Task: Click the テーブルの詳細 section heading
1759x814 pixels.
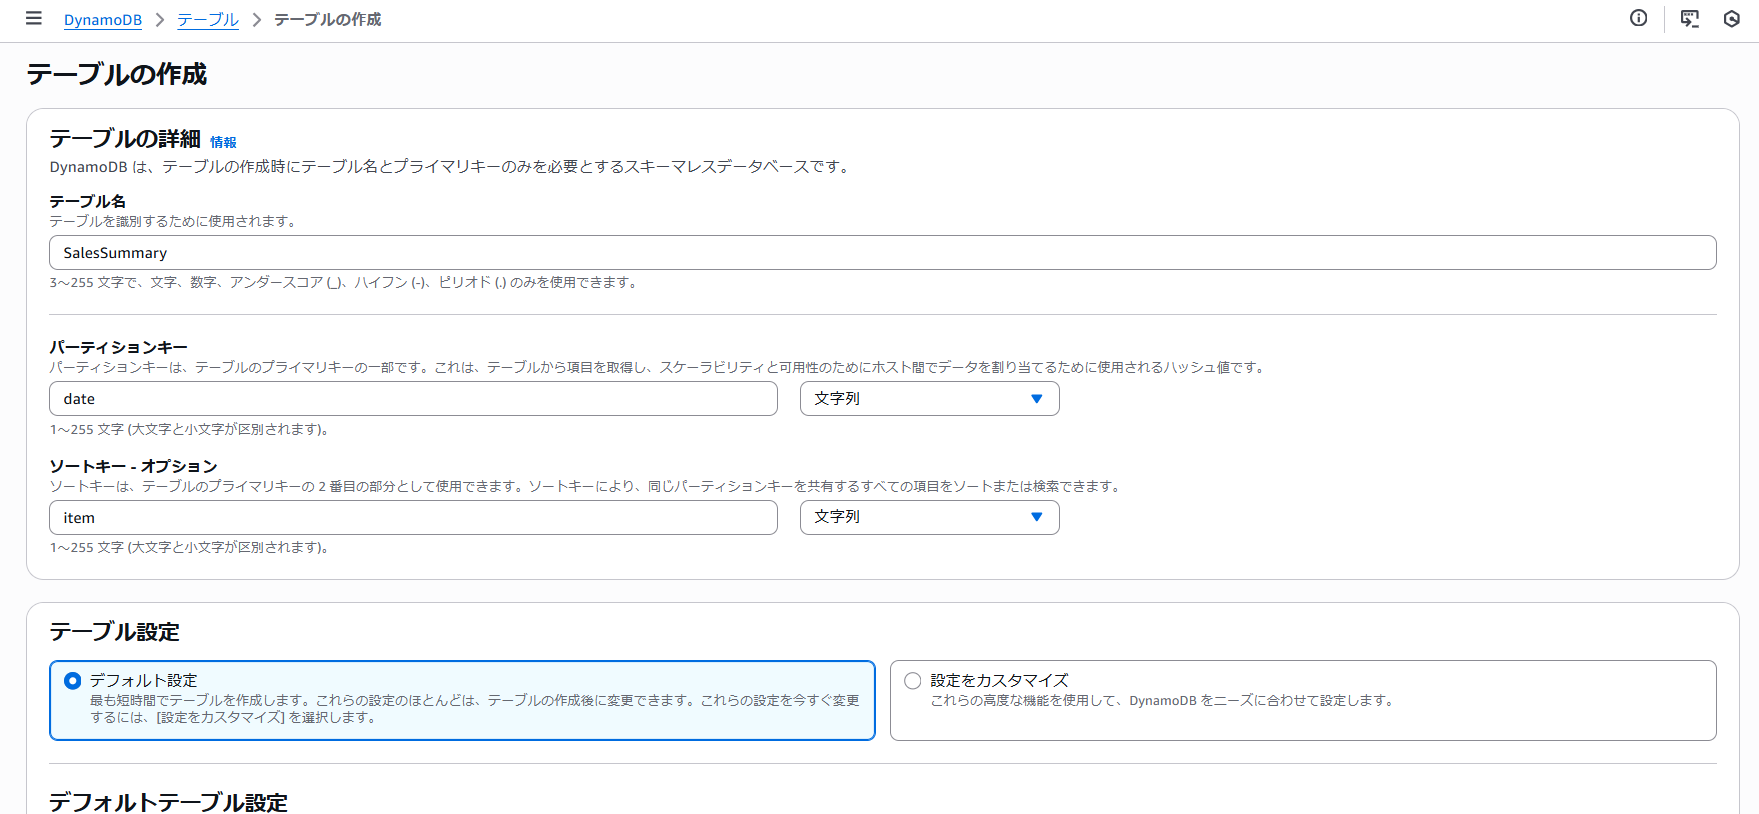Action: point(125,139)
